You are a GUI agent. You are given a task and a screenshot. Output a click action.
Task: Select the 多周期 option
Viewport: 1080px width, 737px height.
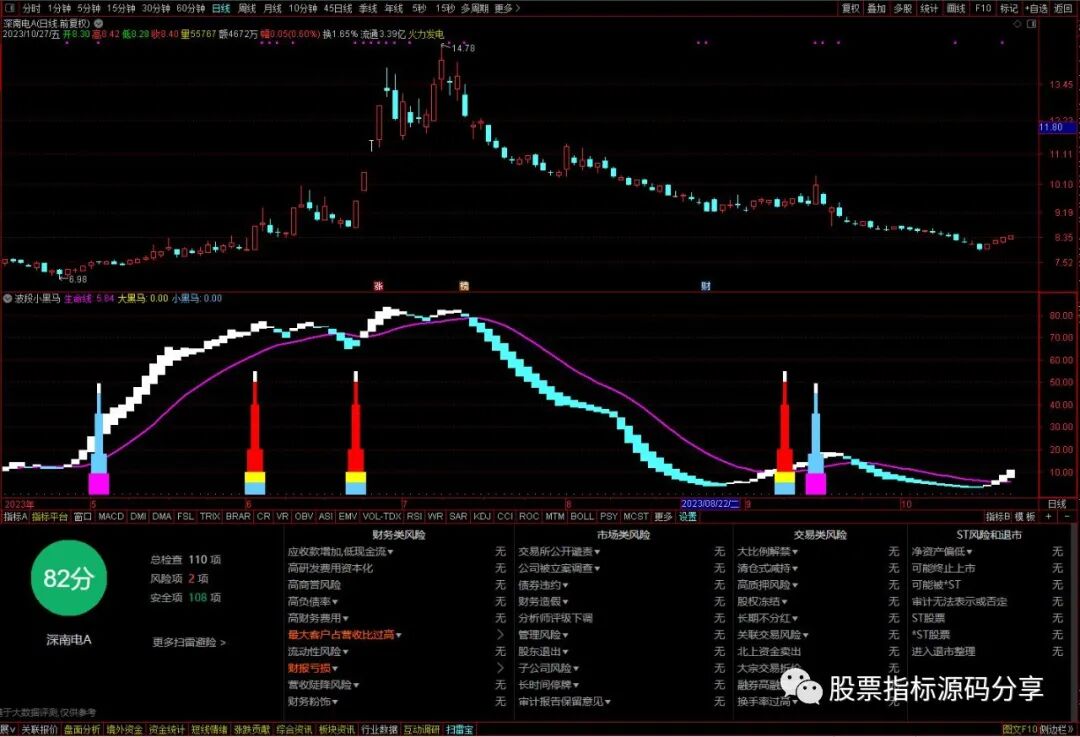coord(475,8)
